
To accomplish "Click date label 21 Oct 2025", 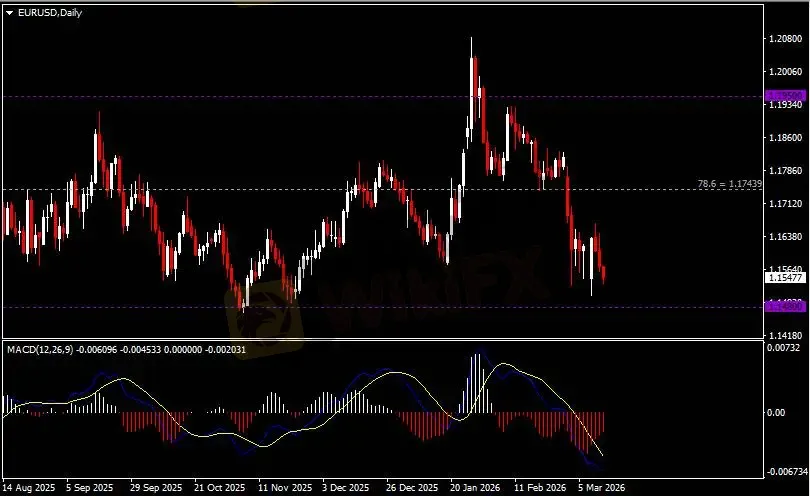I will (x=220, y=487).
